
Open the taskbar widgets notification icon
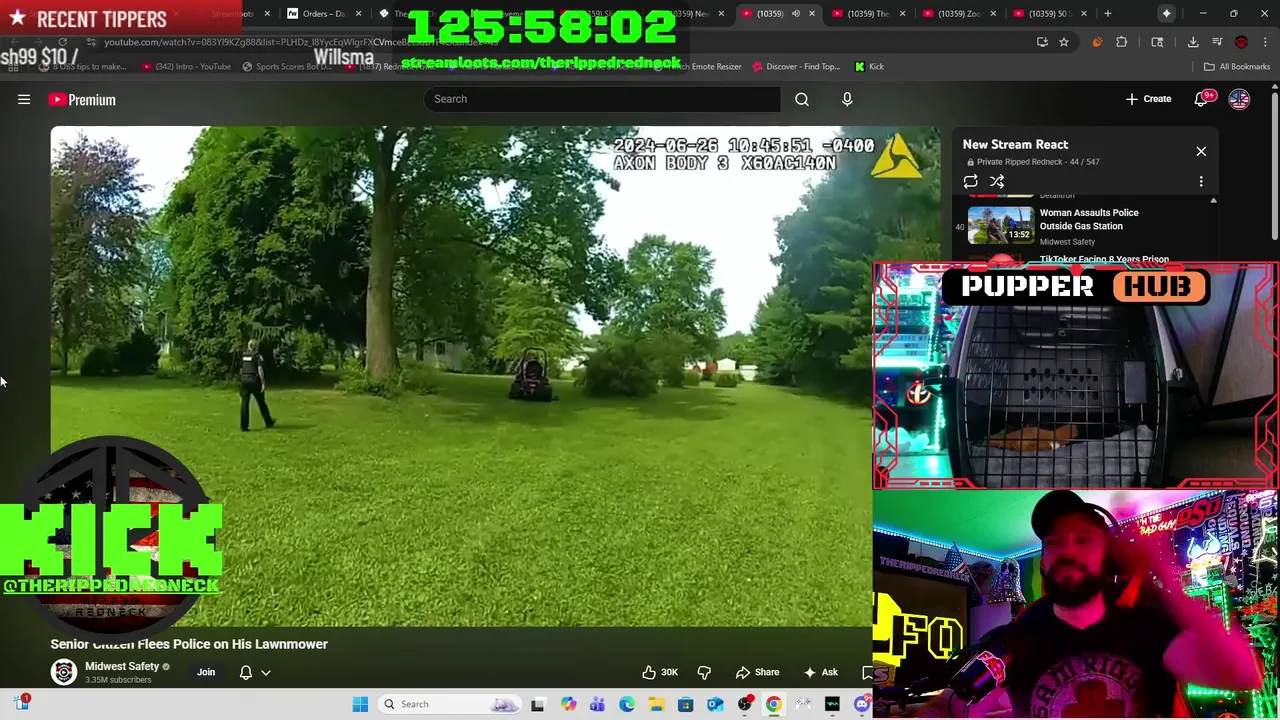click(x=22, y=703)
